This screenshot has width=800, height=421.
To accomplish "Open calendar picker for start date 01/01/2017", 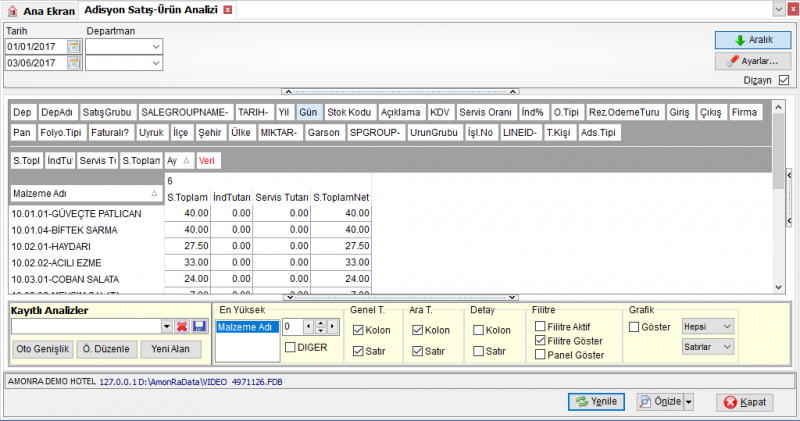I will pyautogui.click(x=74, y=46).
